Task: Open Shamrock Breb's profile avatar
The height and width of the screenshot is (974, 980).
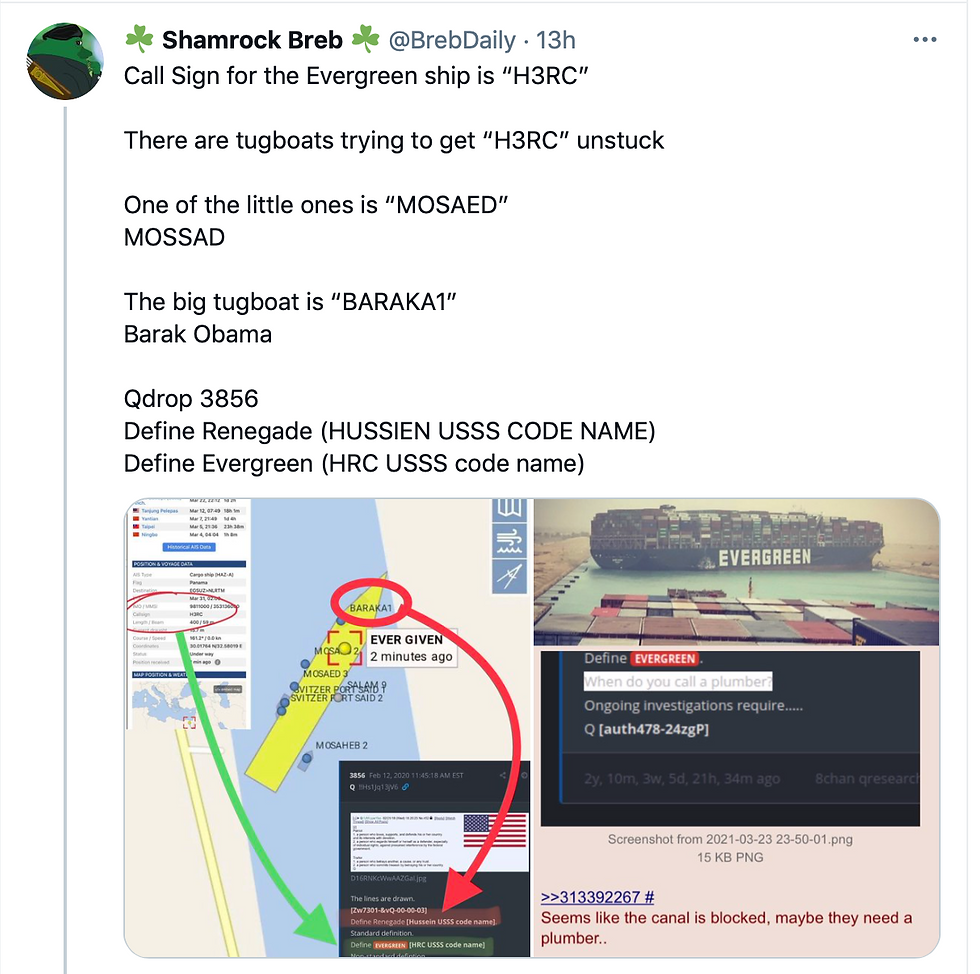Action: point(65,61)
